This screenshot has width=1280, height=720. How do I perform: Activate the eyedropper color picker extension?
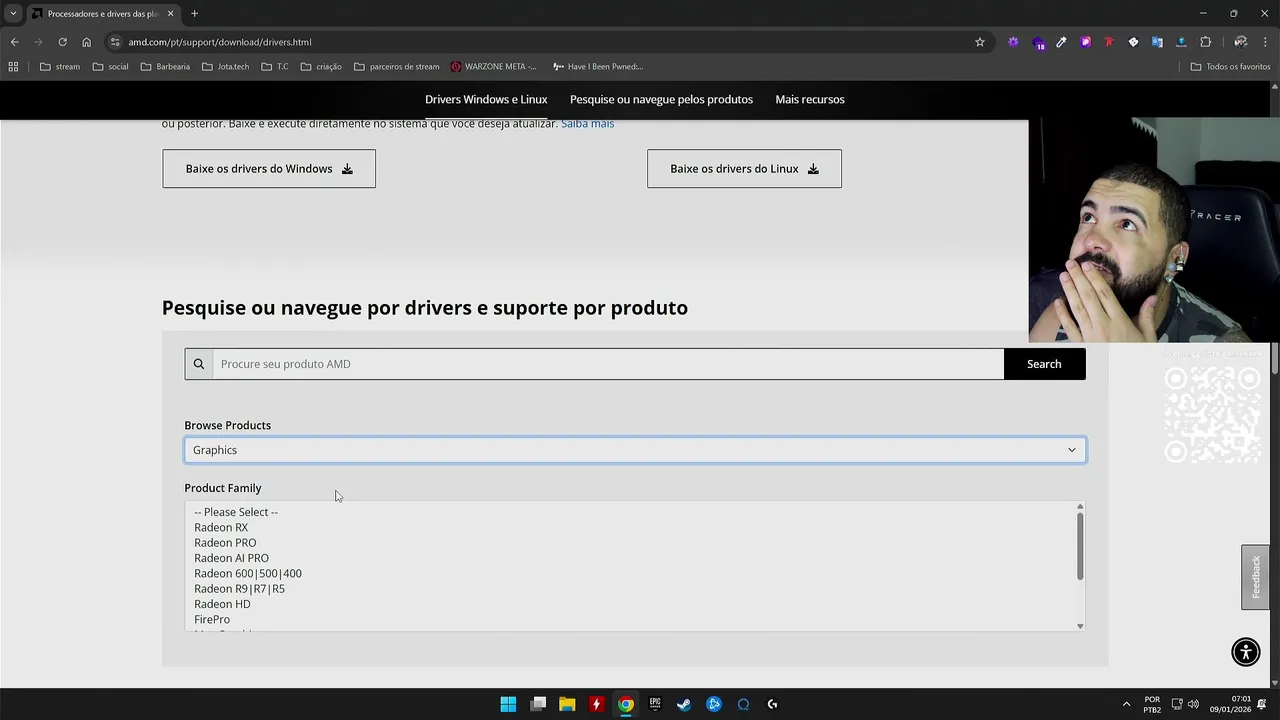[1061, 42]
